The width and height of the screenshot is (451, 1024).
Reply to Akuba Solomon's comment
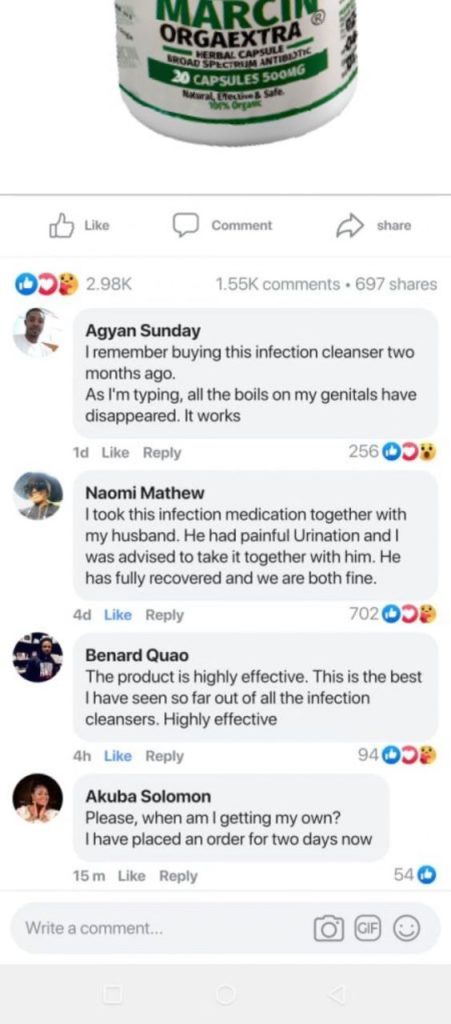click(x=178, y=876)
